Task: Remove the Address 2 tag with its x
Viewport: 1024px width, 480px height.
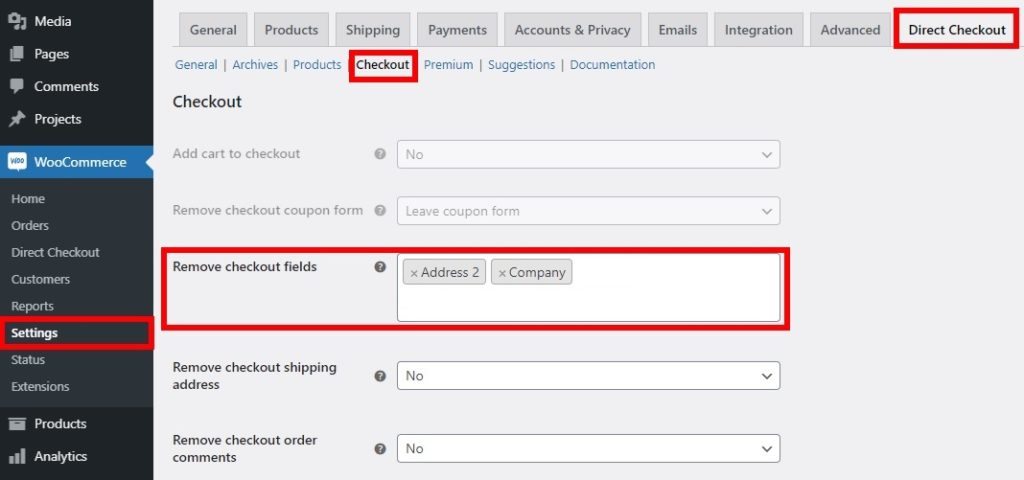Action: [x=413, y=273]
